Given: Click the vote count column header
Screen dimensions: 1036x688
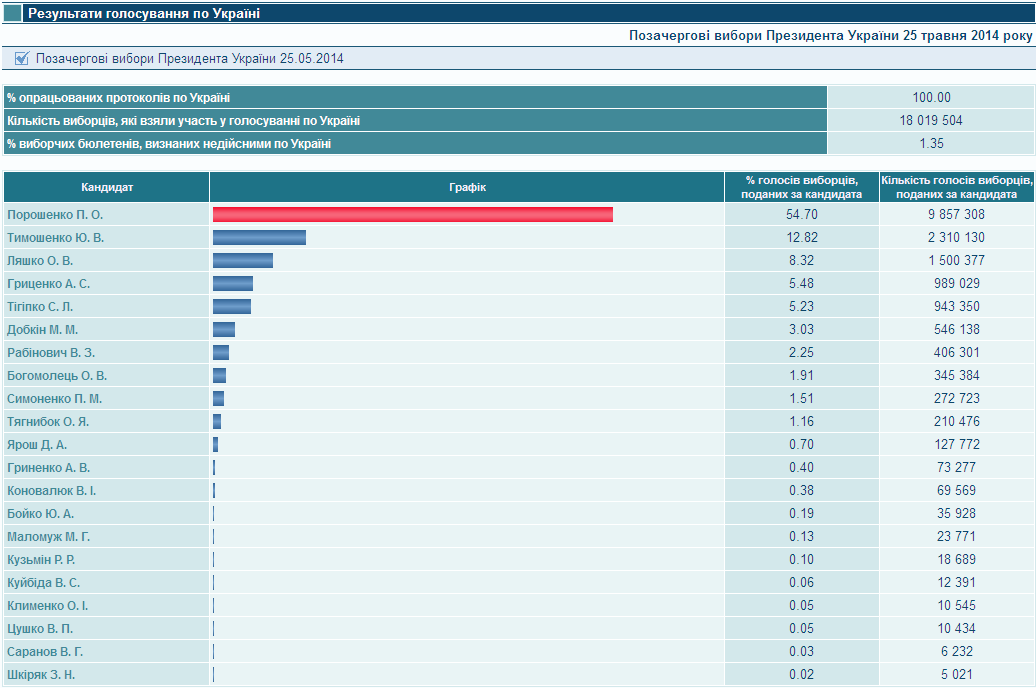Looking at the screenshot, I should point(956,187).
